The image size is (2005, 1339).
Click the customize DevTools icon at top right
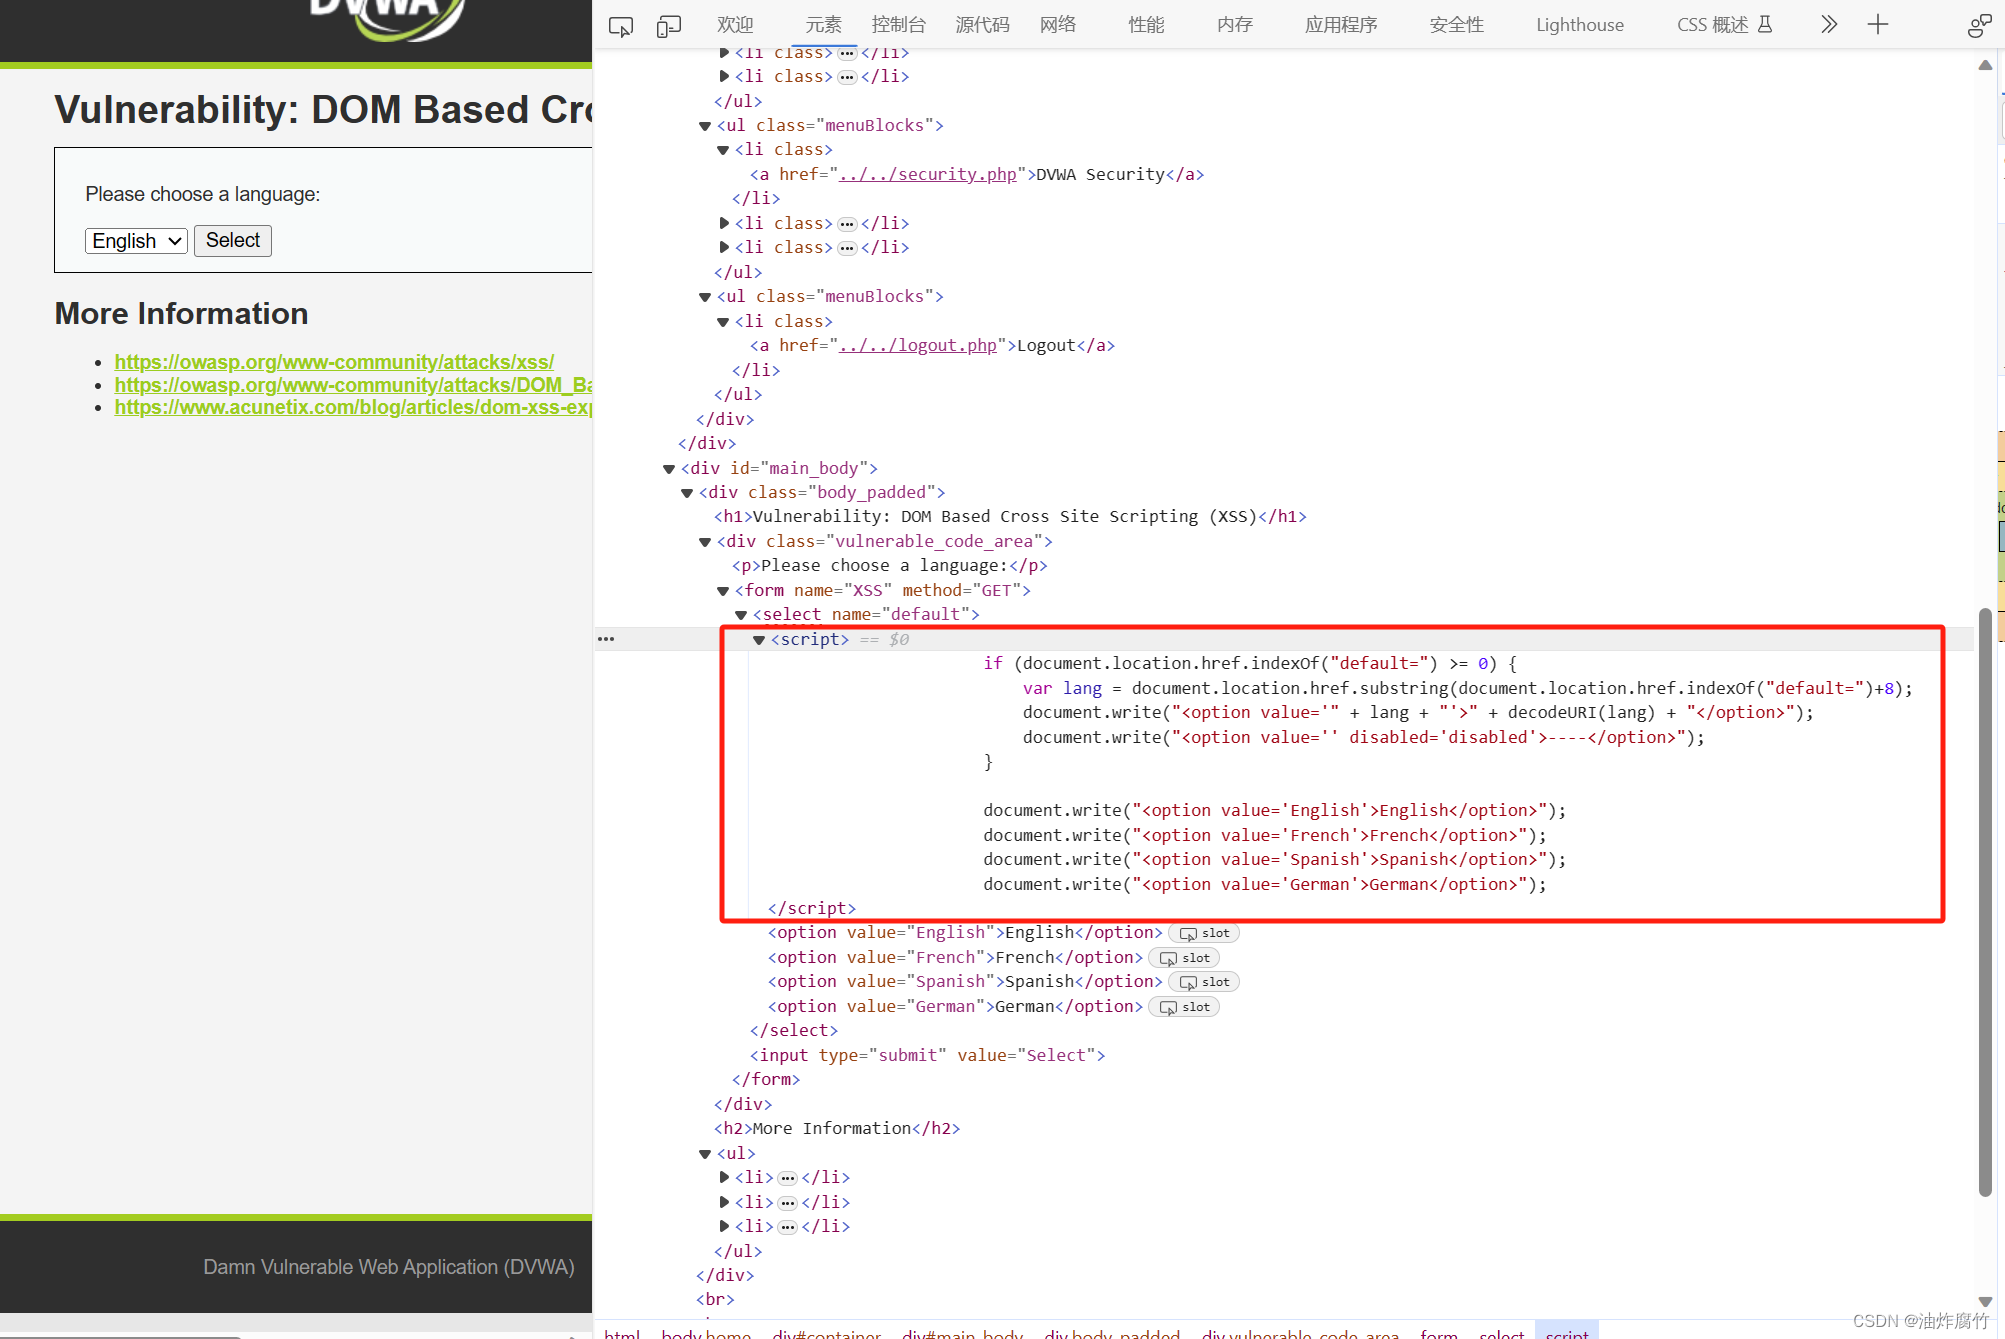[x=1978, y=26]
